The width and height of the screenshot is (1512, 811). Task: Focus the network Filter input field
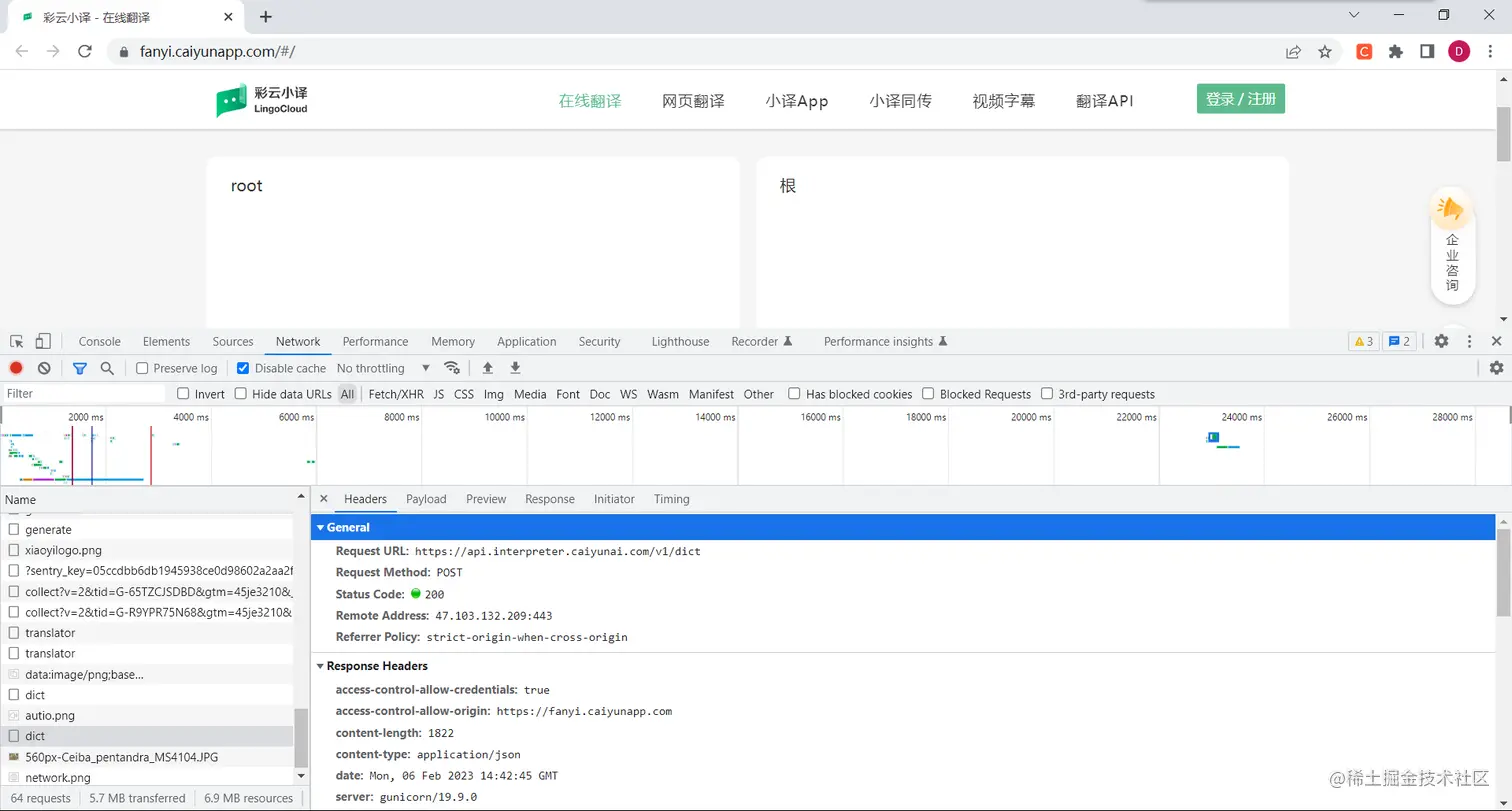[x=84, y=394]
